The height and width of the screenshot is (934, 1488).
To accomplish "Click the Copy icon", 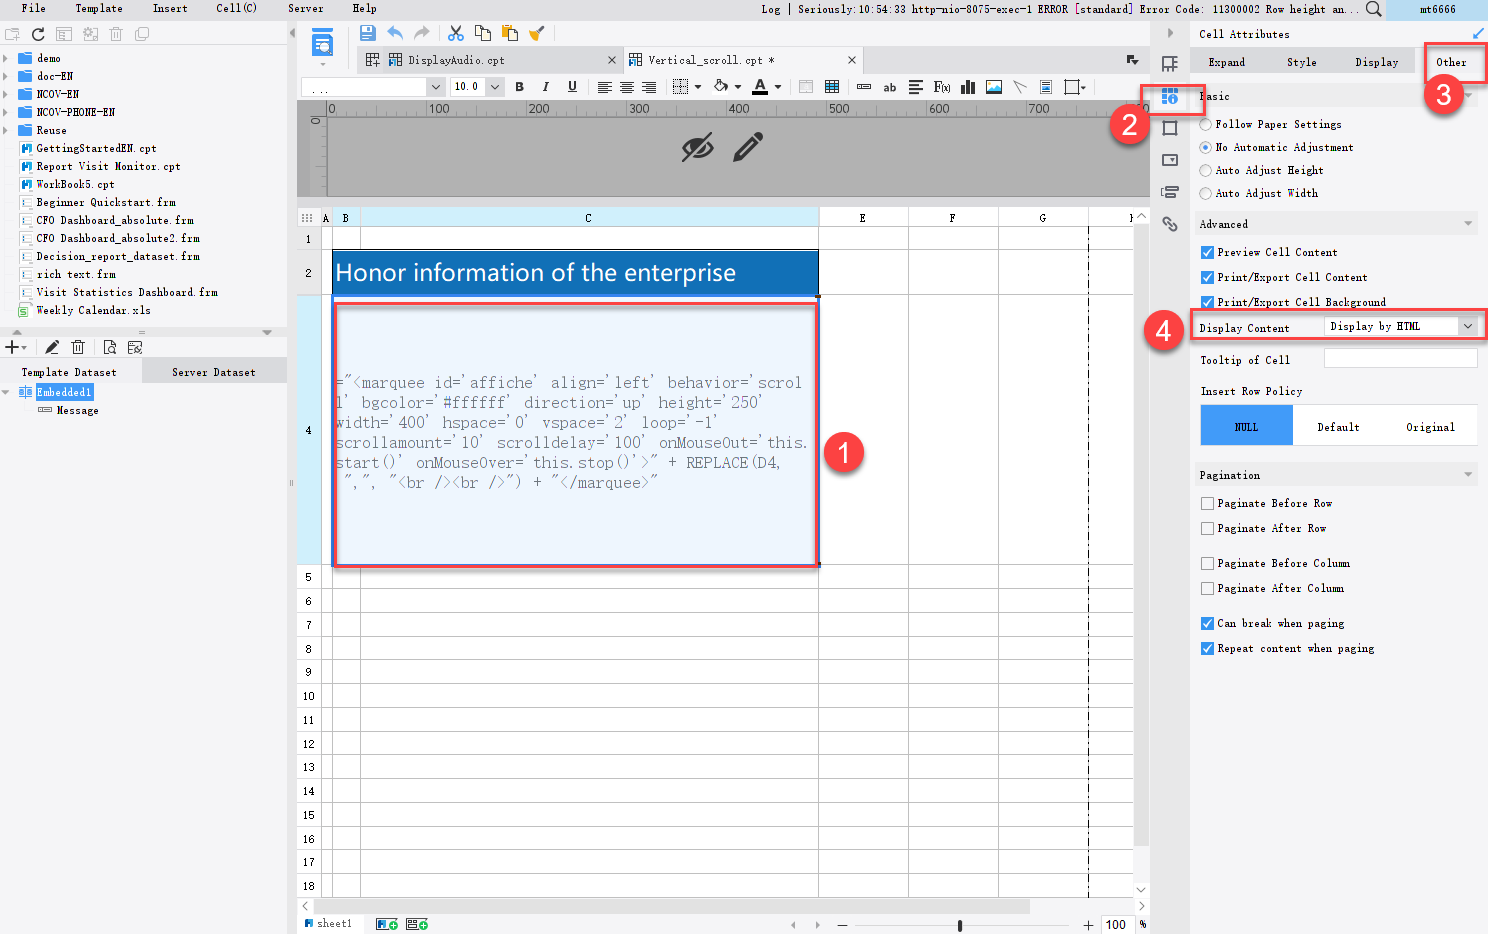I will pos(483,33).
